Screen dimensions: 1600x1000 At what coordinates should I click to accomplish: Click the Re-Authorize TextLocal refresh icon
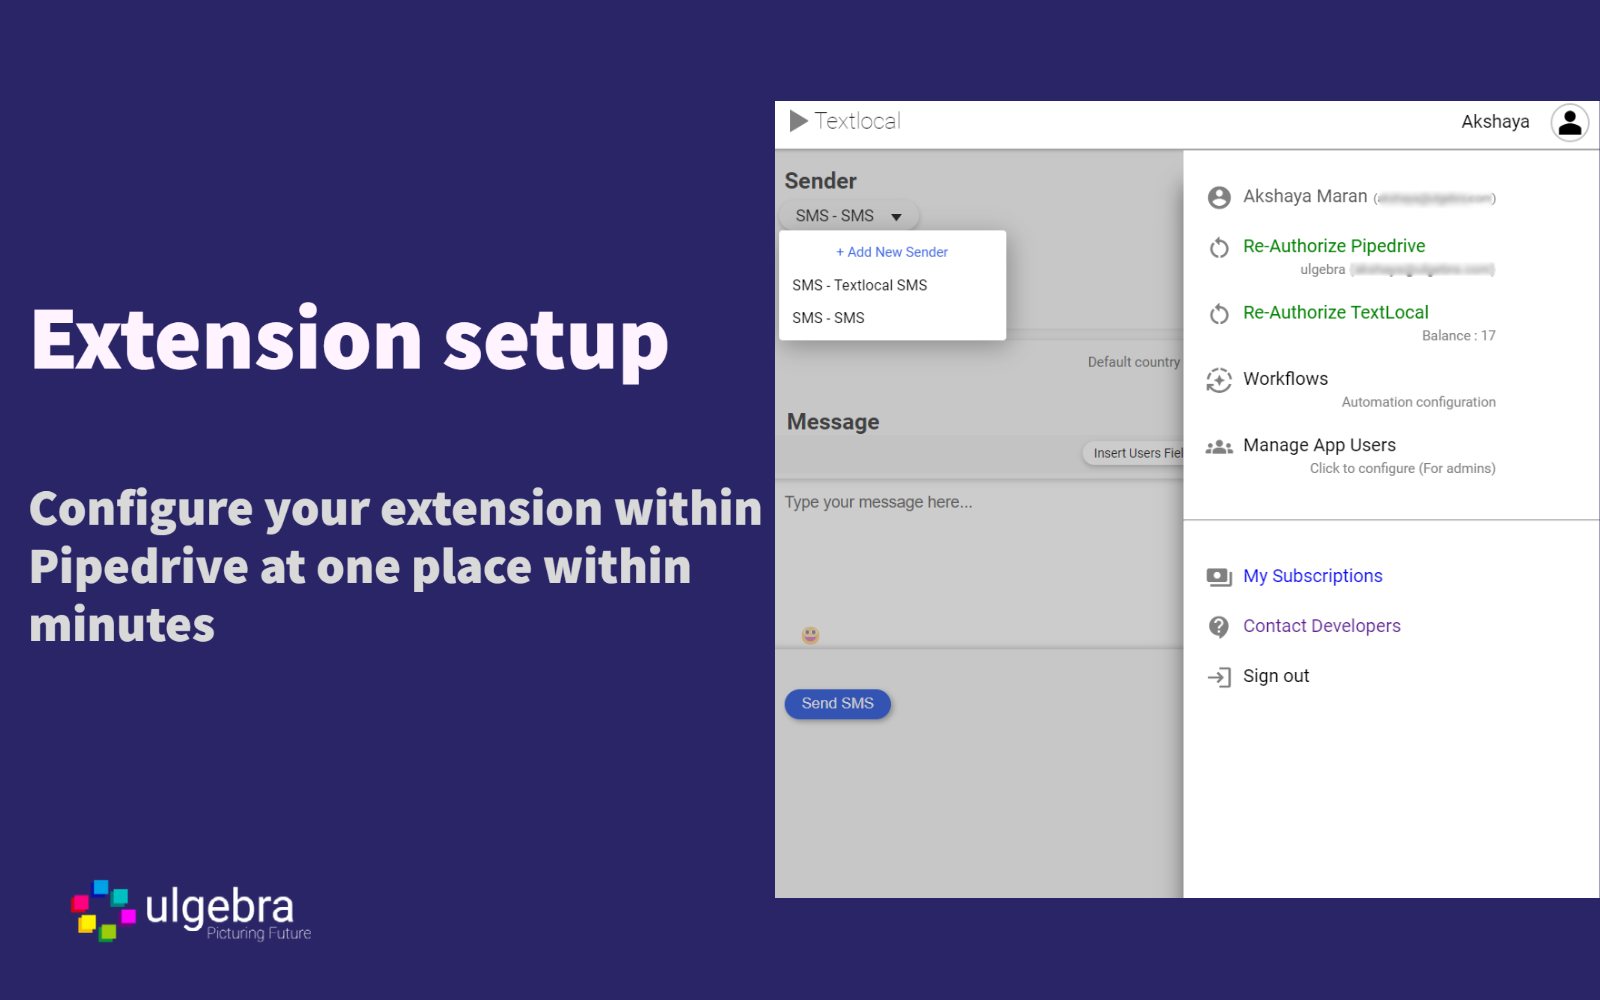(1219, 314)
